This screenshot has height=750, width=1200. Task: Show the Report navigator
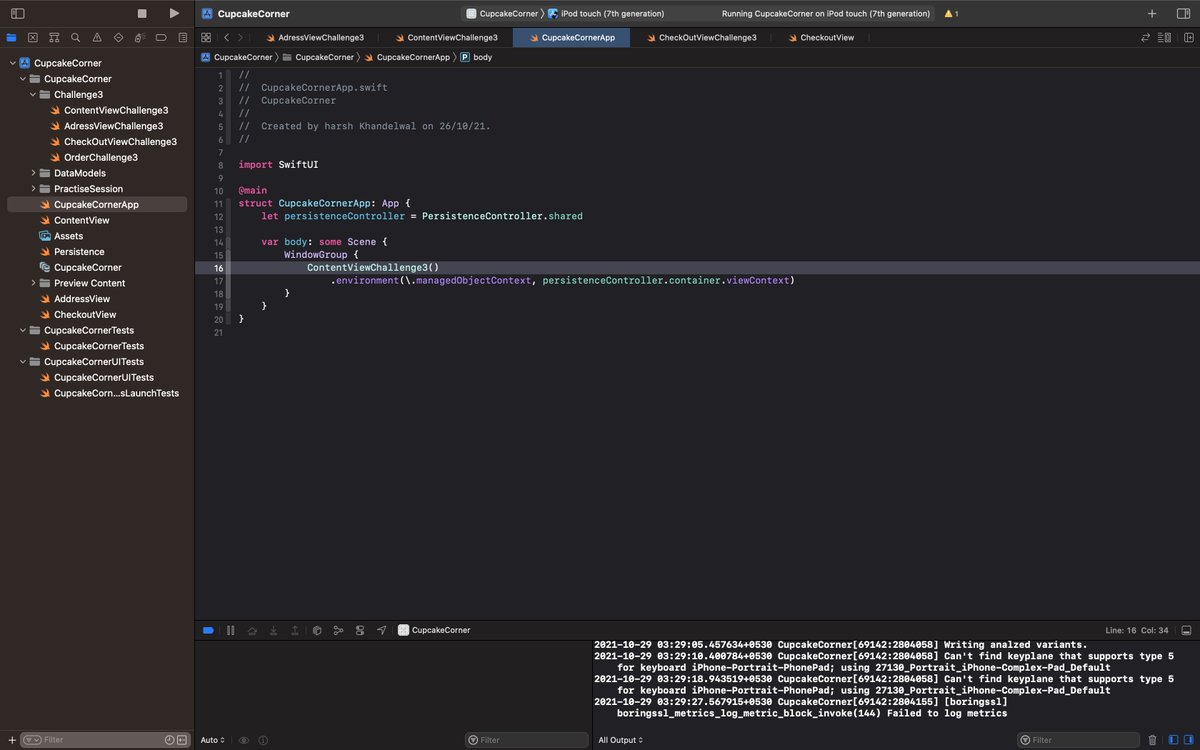(x=183, y=37)
